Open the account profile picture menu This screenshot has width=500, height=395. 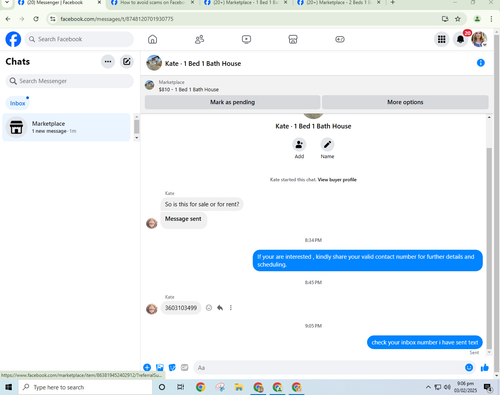pos(479,39)
